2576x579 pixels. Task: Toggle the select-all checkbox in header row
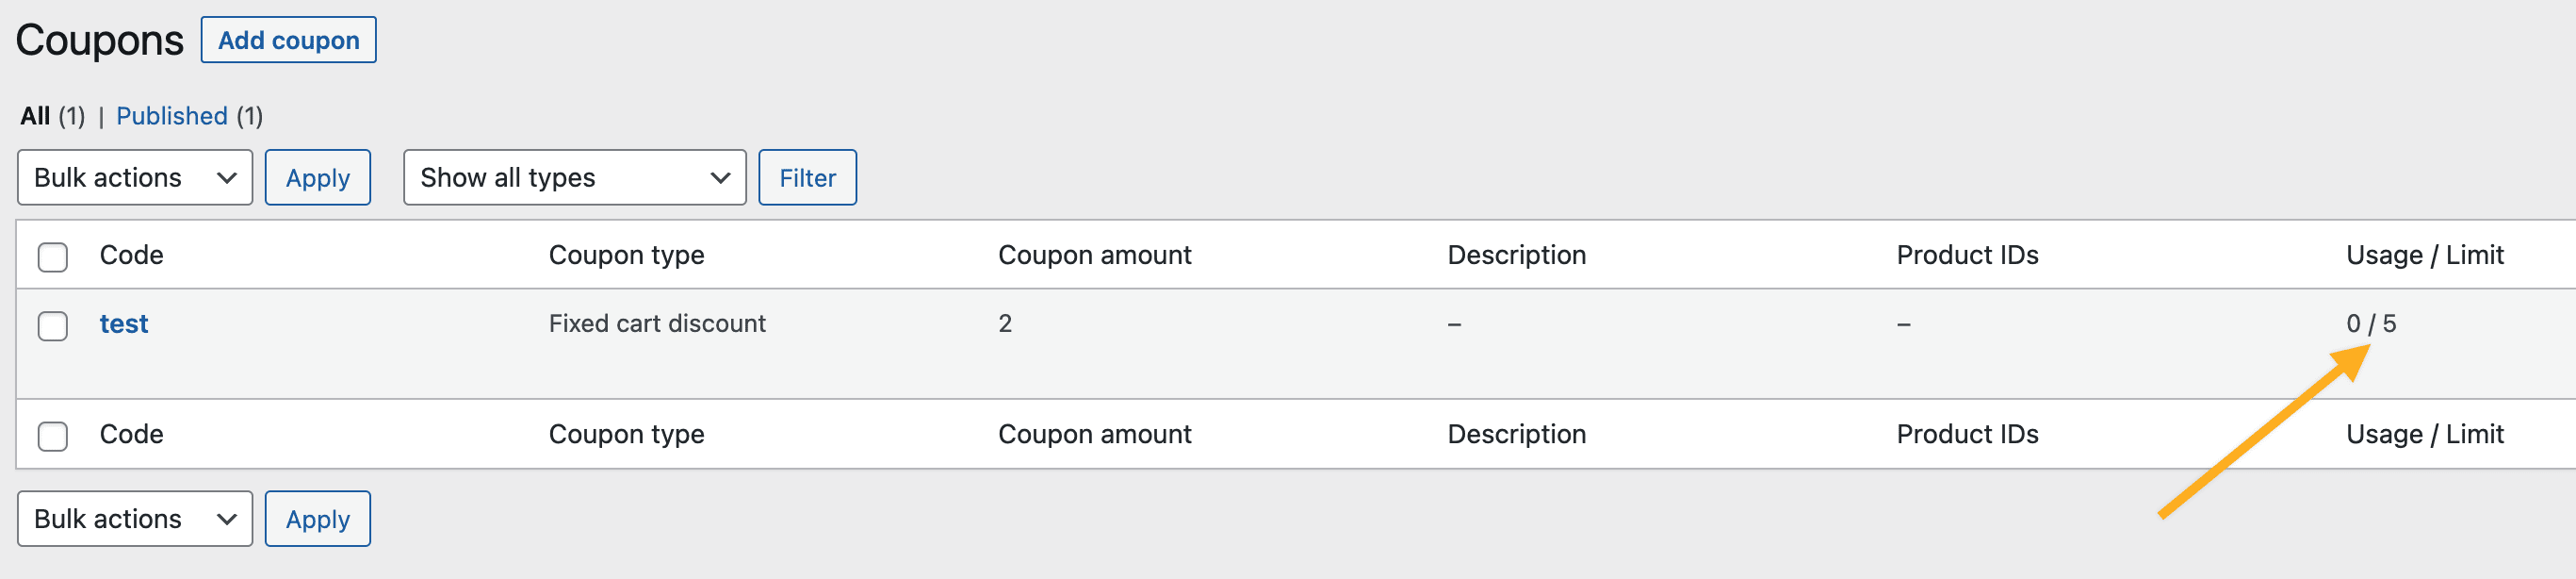(52, 256)
